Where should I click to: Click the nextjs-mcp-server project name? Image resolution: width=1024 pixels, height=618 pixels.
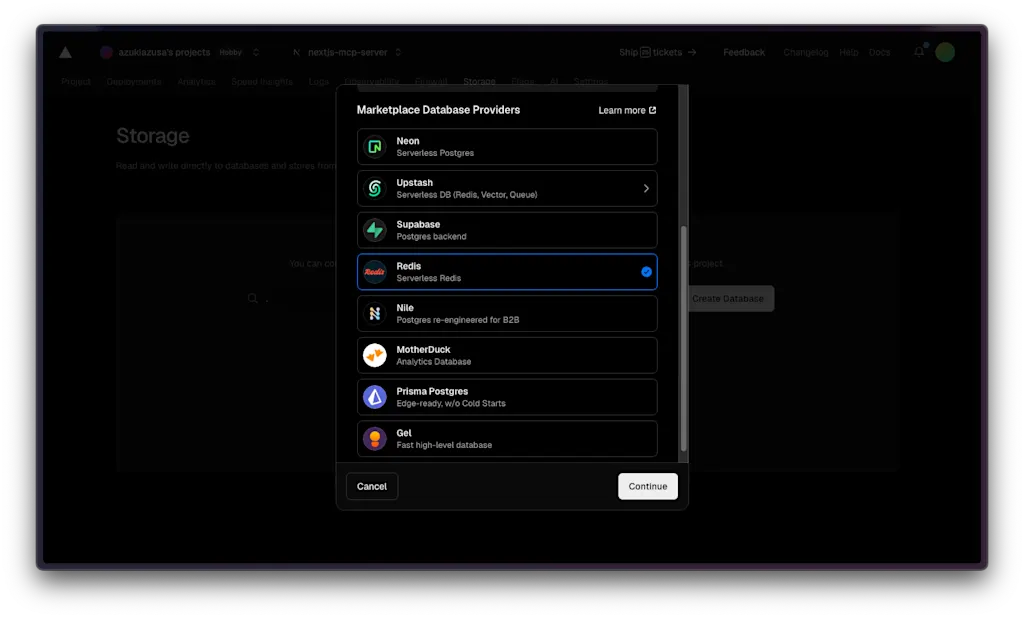pyautogui.click(x=347, y=52)
